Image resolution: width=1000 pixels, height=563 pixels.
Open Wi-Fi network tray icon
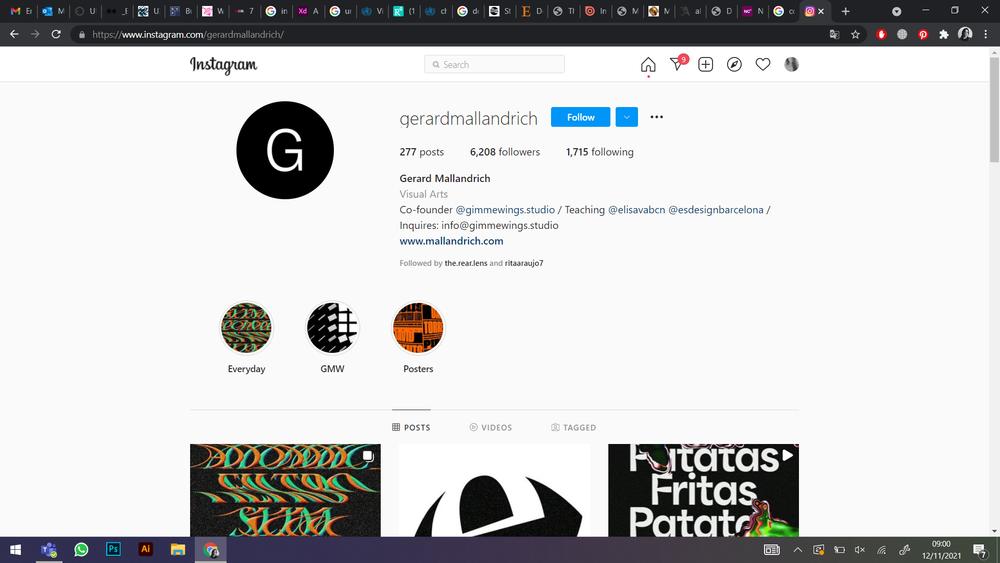881,550
